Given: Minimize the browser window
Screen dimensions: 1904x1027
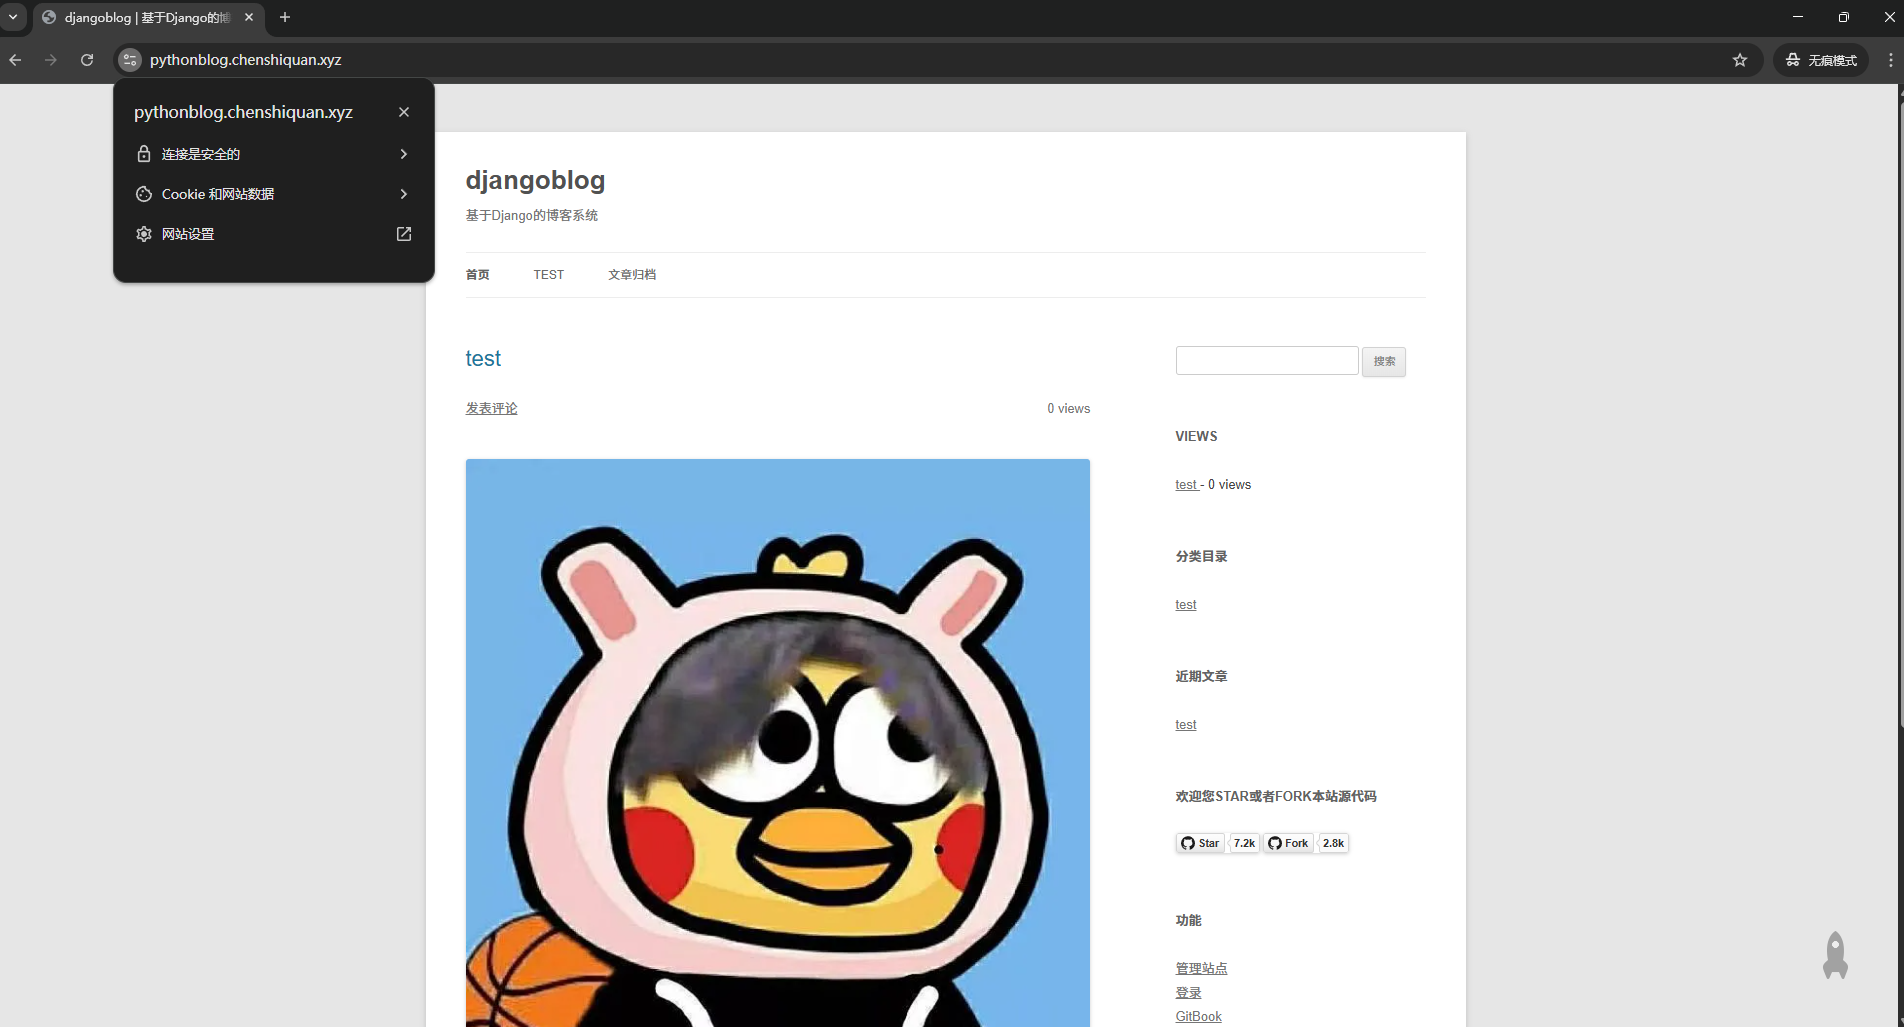Looking at the screenshot, I should click(1798, 17).
